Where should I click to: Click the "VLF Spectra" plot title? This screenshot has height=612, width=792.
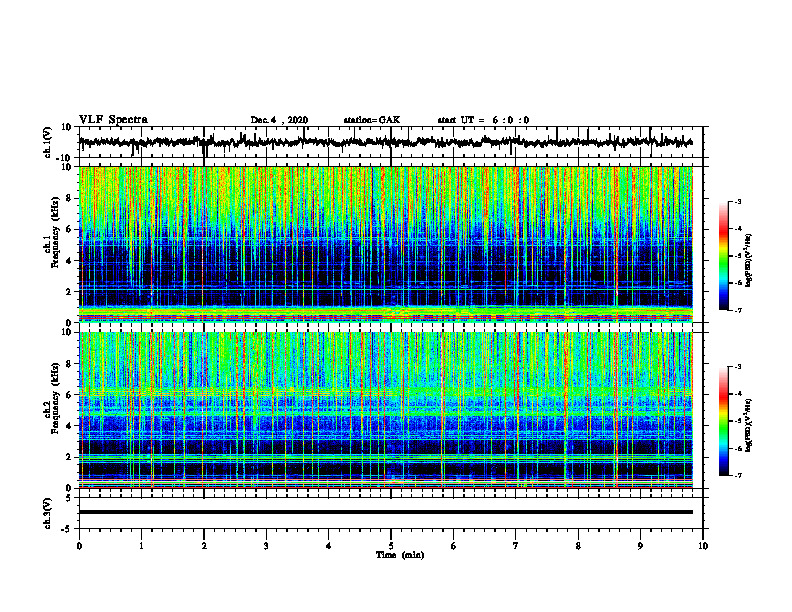[113, 120]
